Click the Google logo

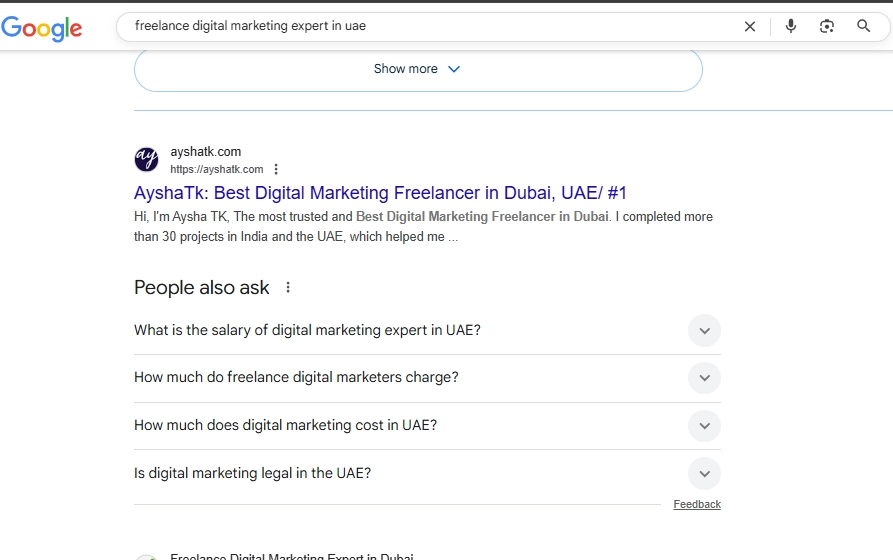(42, 27)
